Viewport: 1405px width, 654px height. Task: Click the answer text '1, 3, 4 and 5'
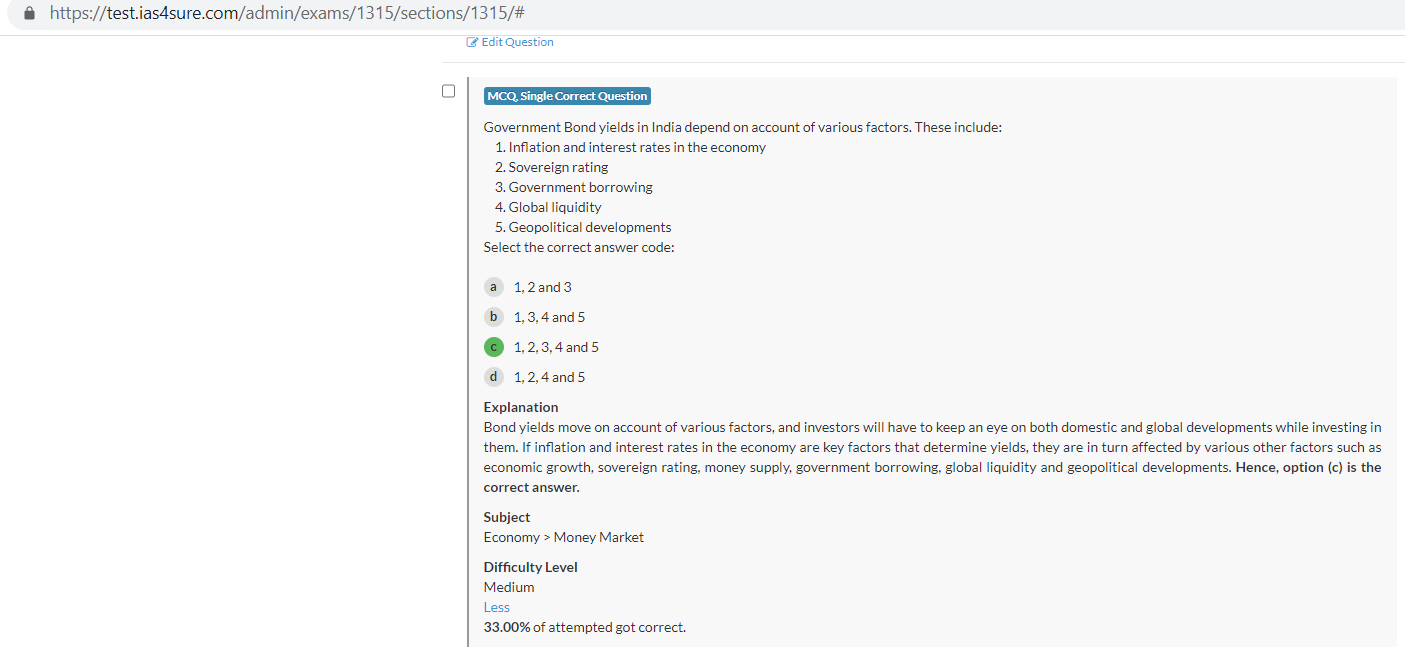pyautogui.click(x=549, y=317)
